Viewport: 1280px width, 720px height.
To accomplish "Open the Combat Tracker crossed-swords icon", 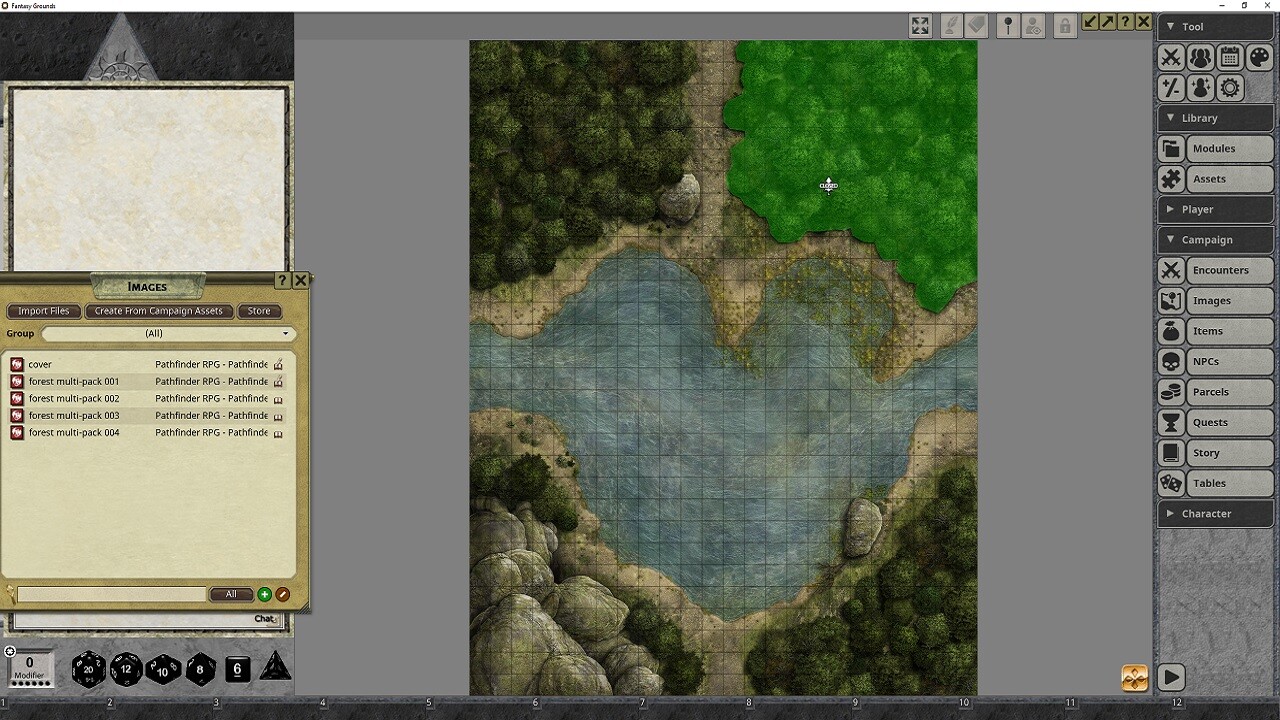I will point(1171,57).
